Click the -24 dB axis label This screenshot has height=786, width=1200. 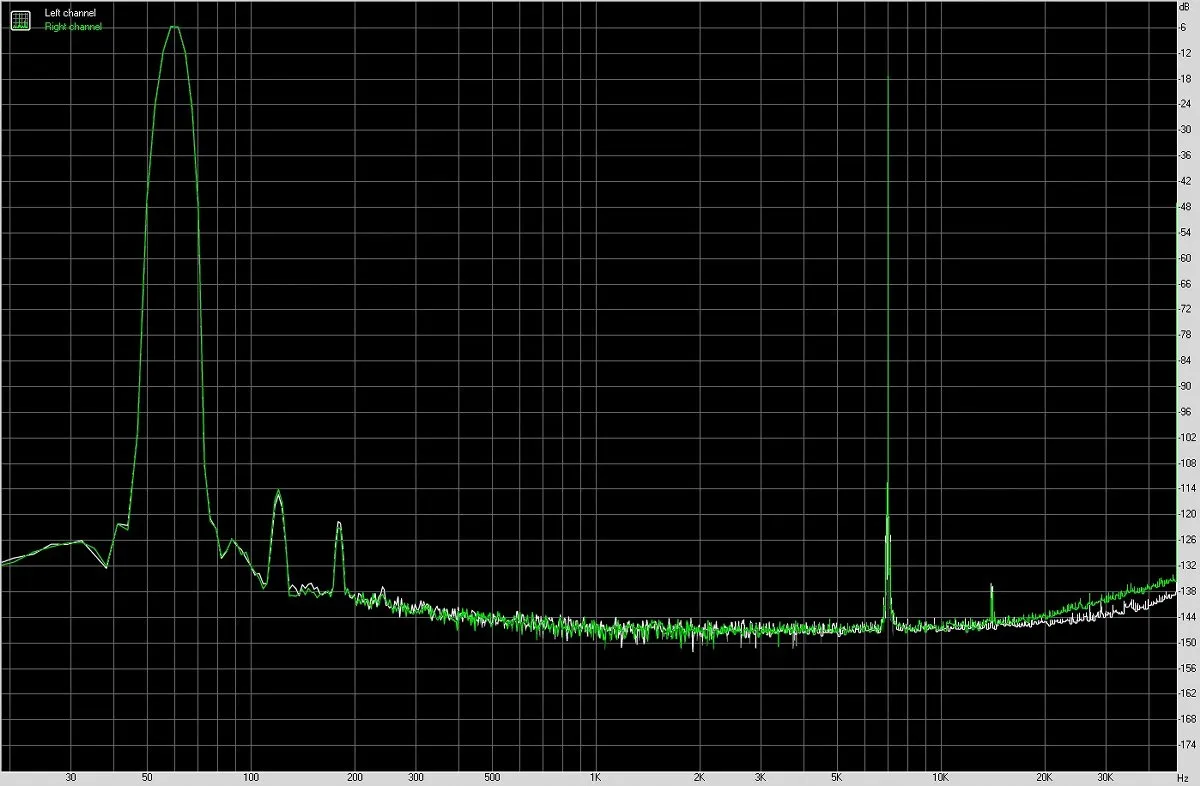1186,104
